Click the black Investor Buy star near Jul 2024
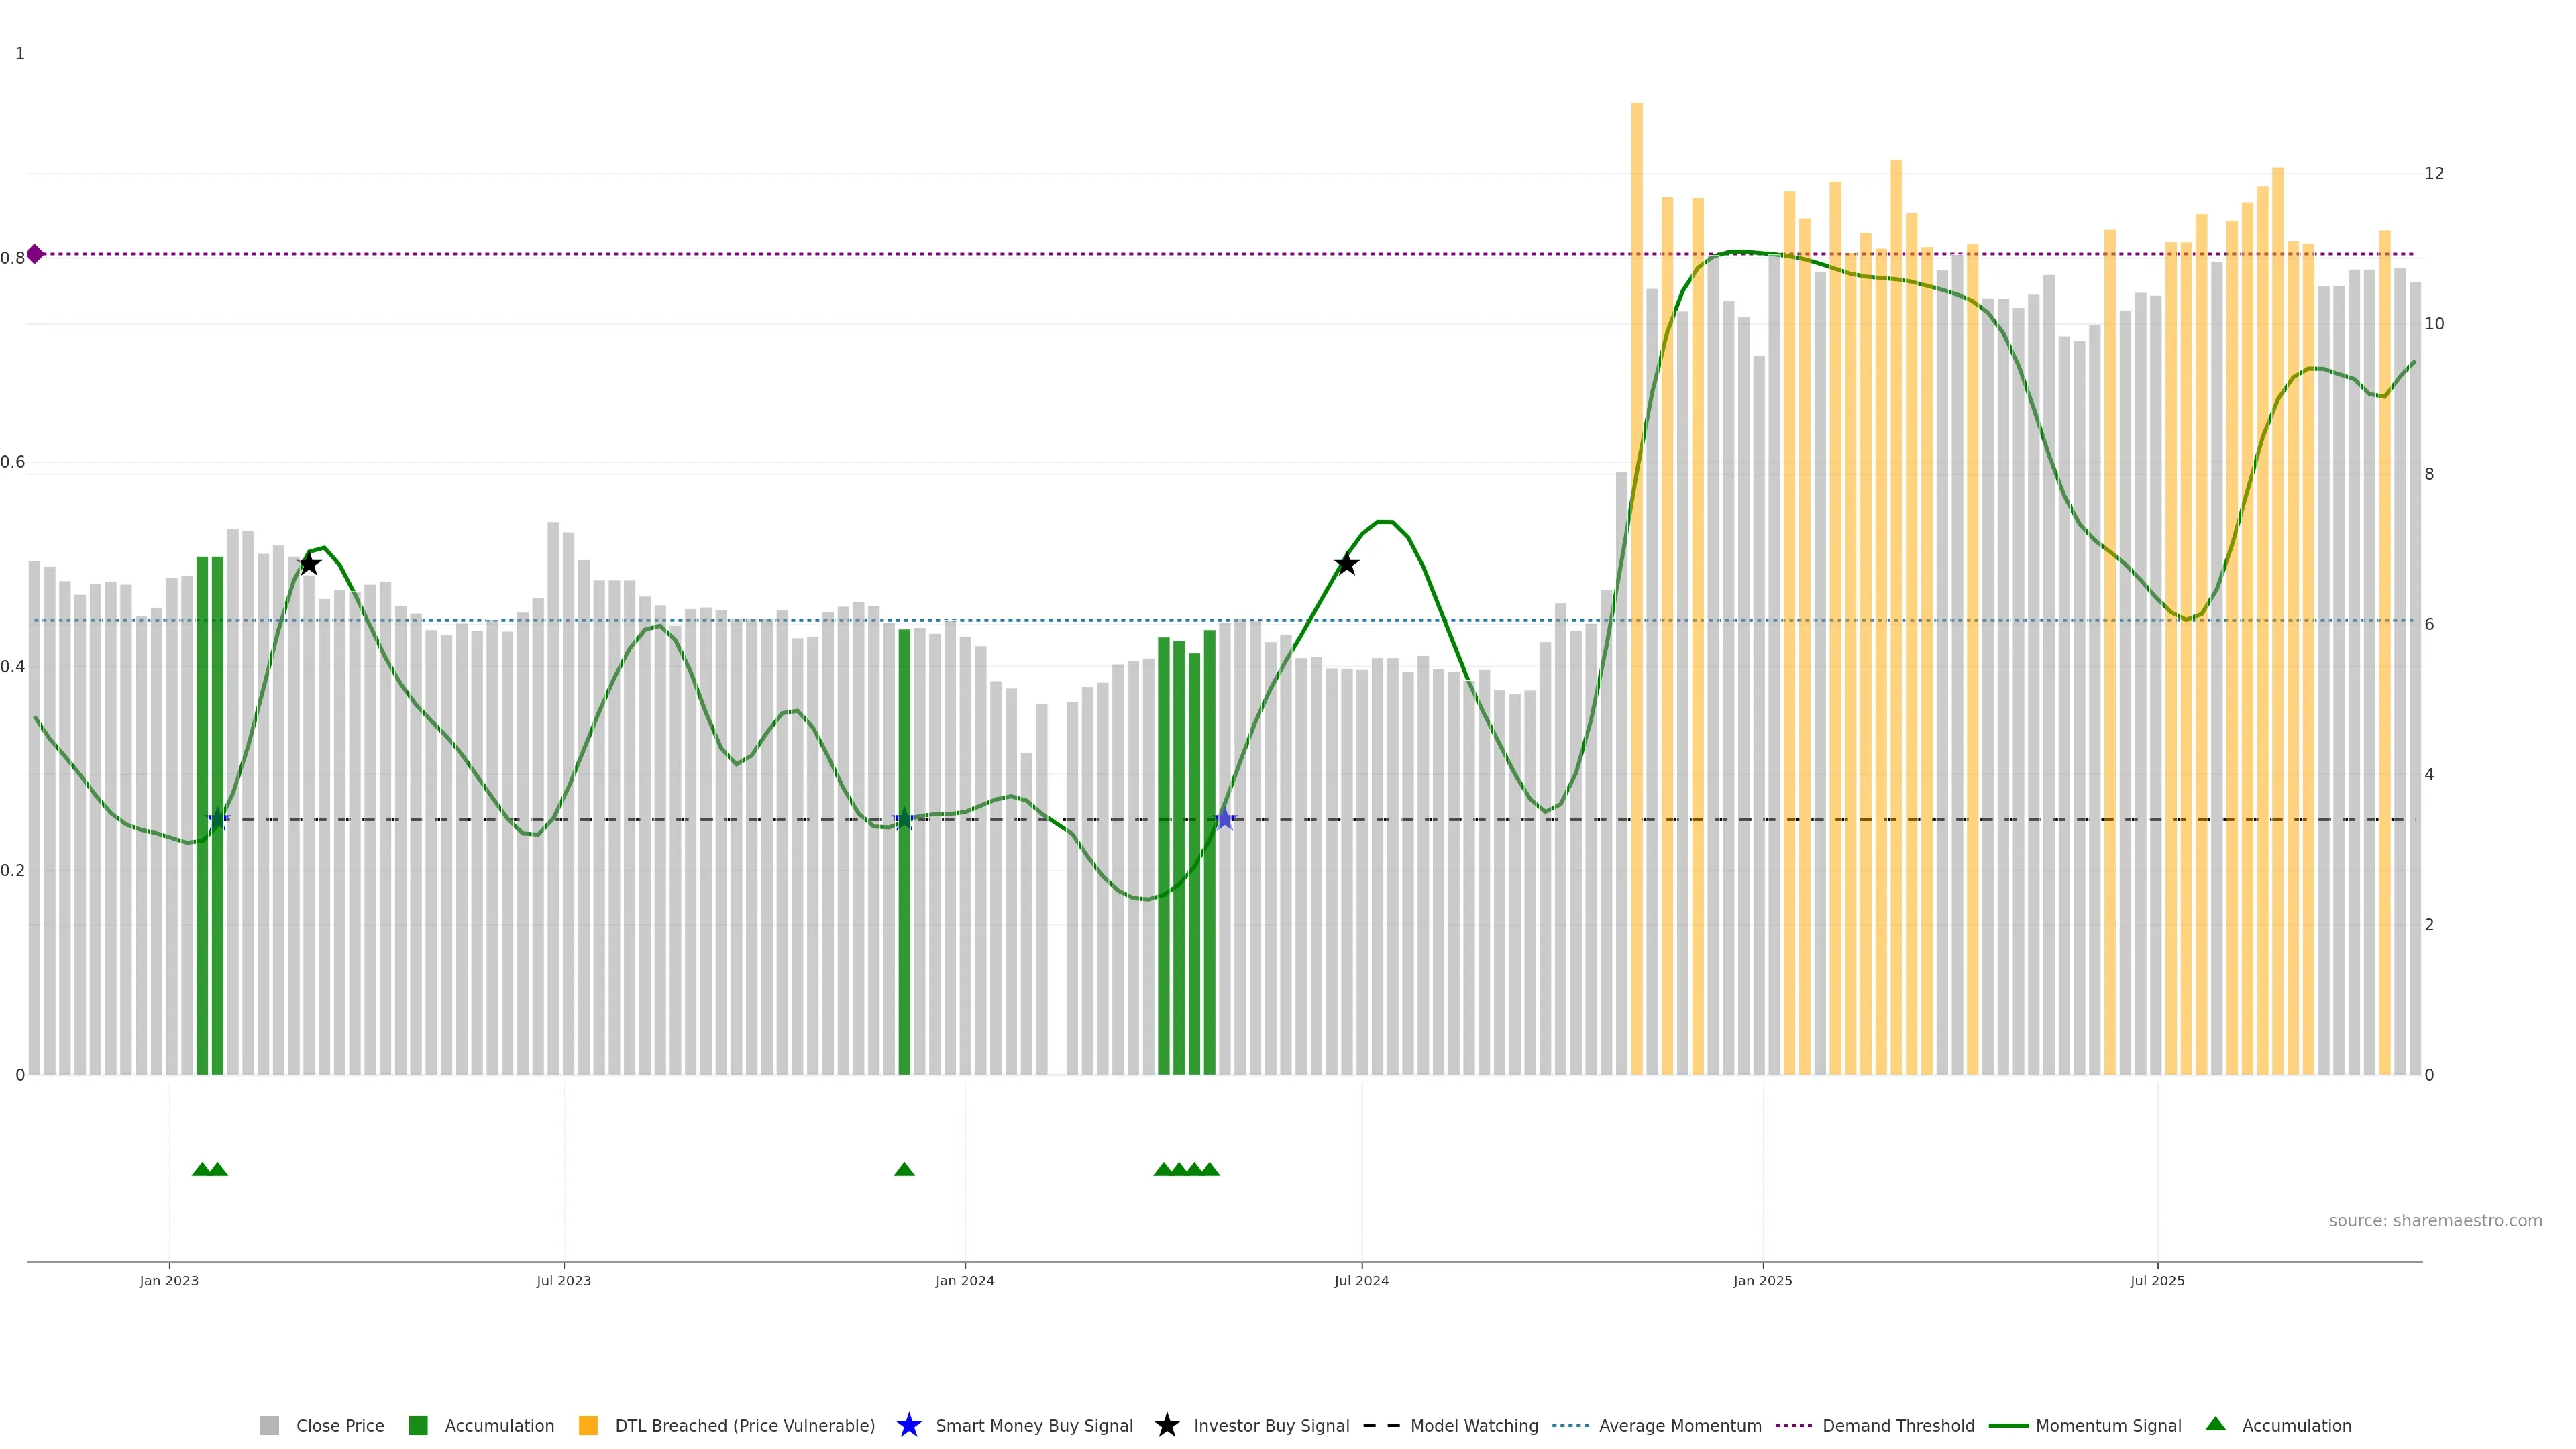2576x1449 pixels. point(1346,565)
